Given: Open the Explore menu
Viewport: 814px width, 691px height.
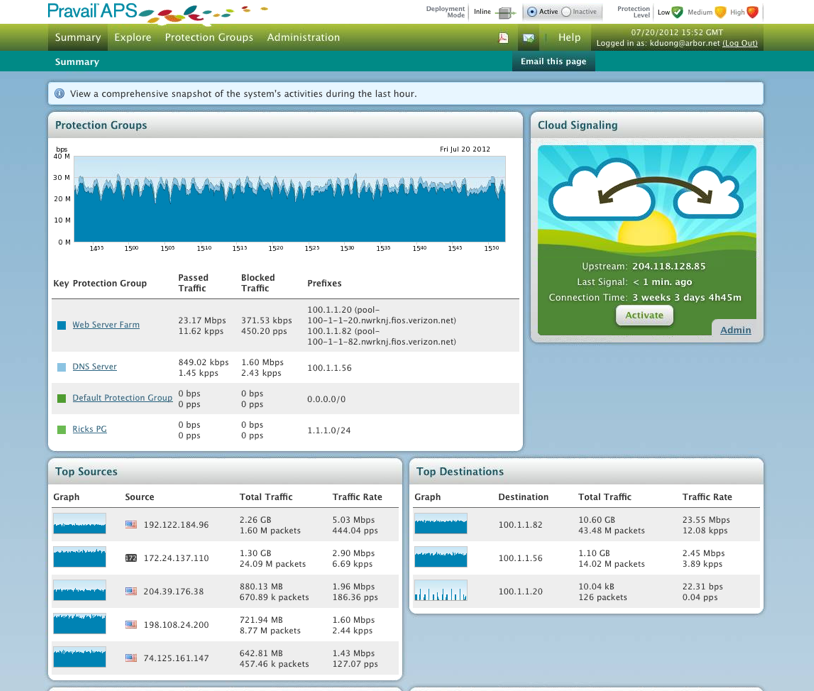Looking at the screenshot, I should [132, 38].
